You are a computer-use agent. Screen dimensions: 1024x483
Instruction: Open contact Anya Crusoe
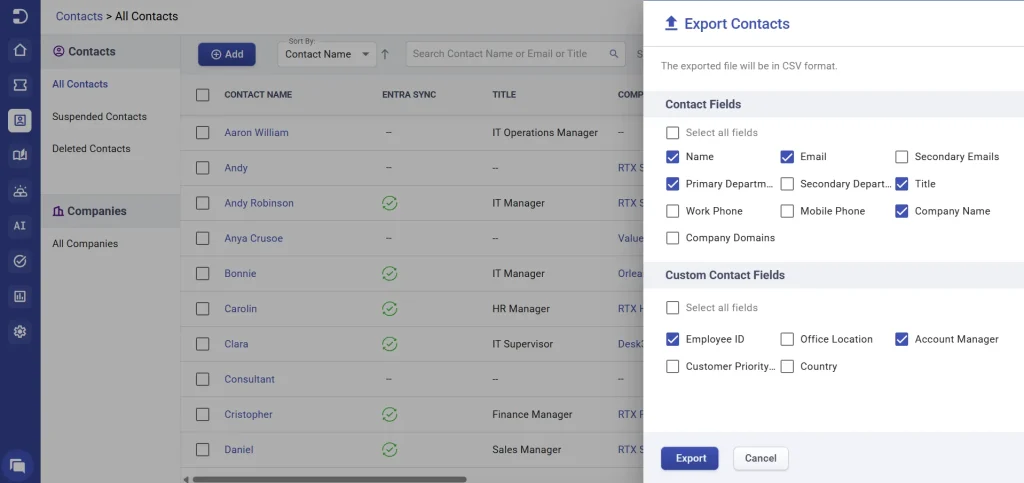coord(253,238)
